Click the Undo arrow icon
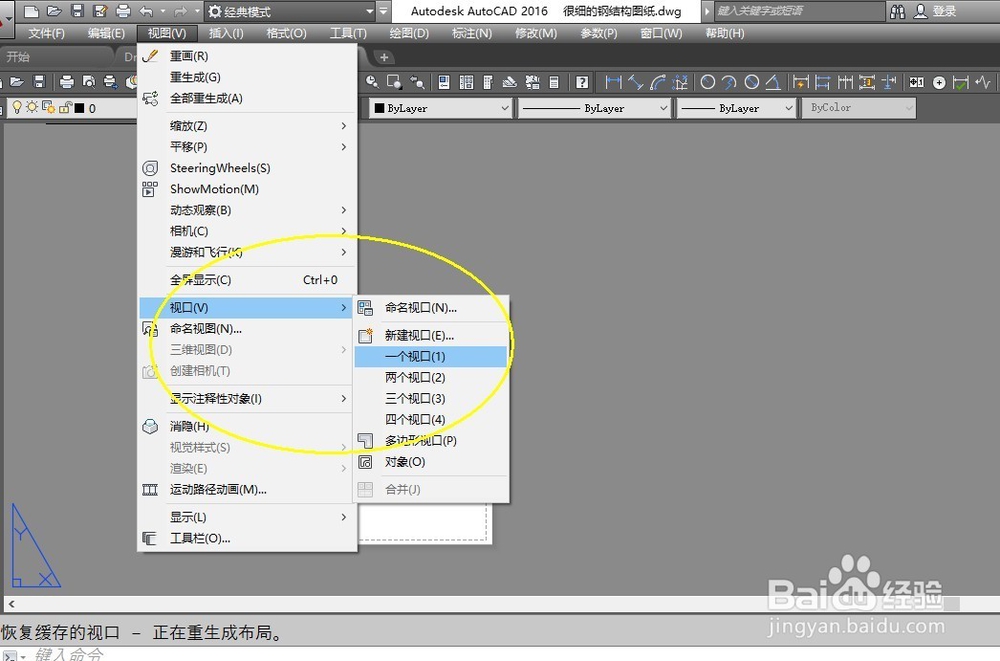 [146, 11]
